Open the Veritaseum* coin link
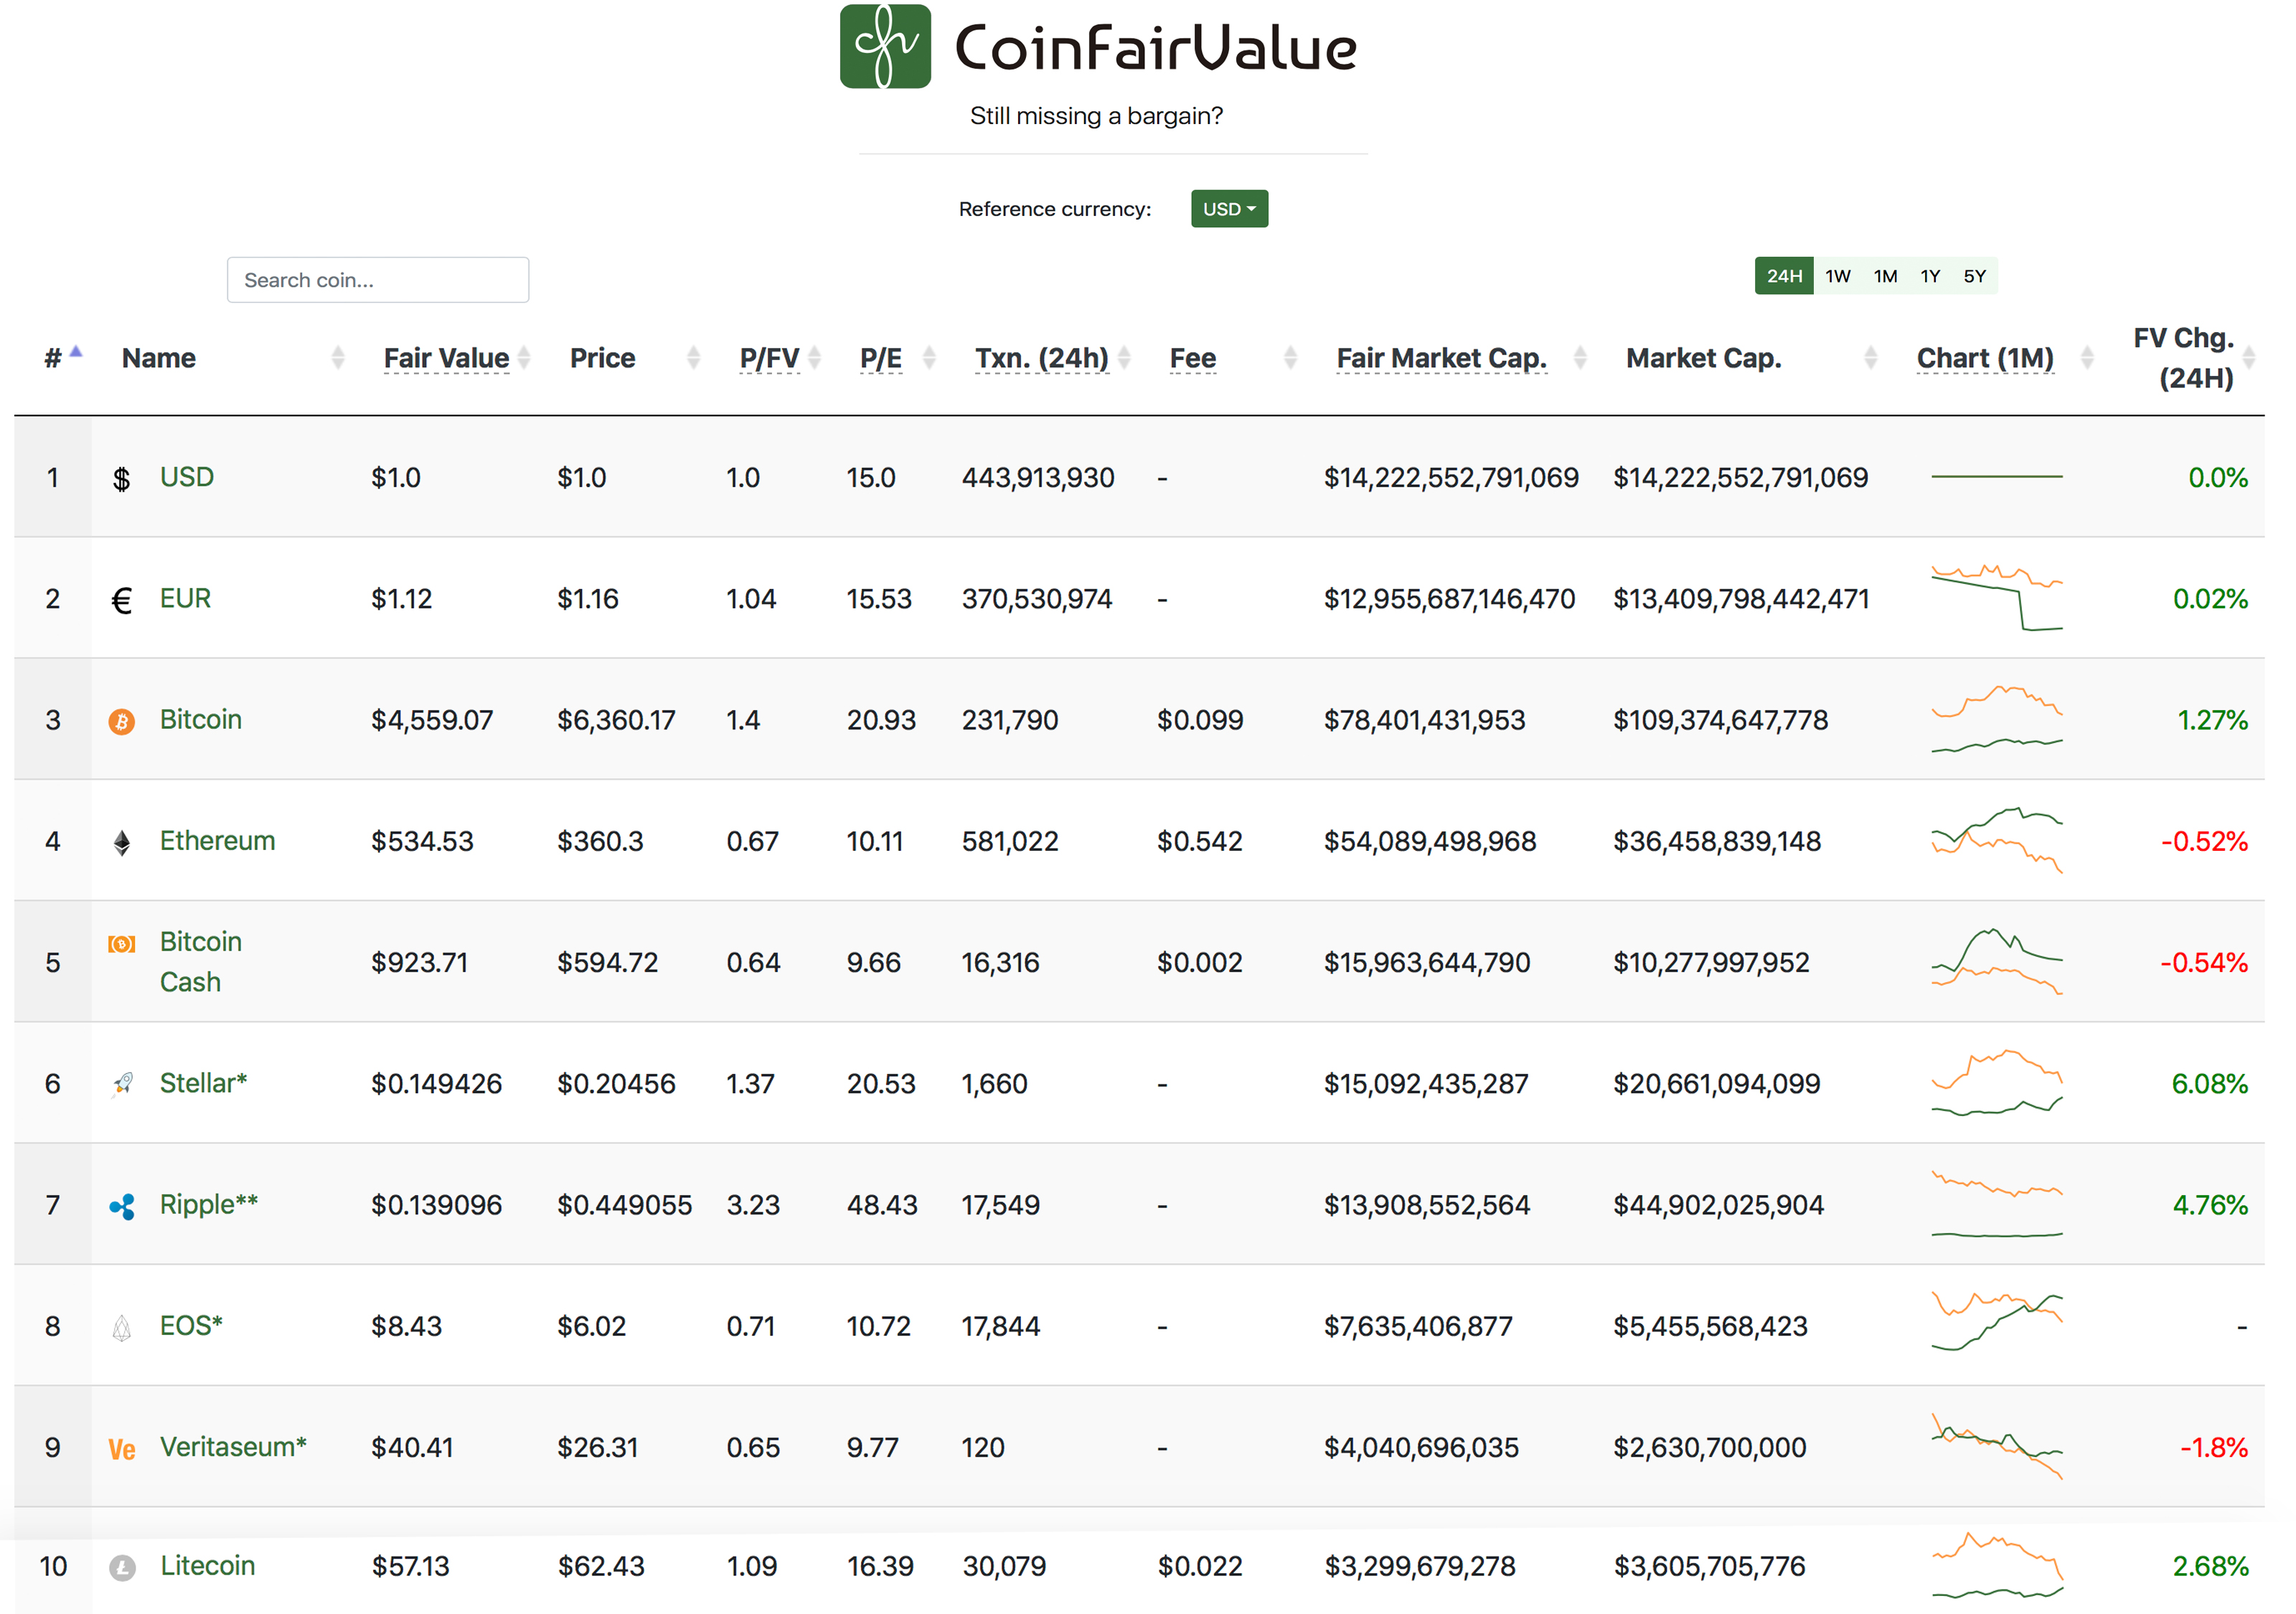Viewport: 2296px width, 1614px height. (233, 1446)
